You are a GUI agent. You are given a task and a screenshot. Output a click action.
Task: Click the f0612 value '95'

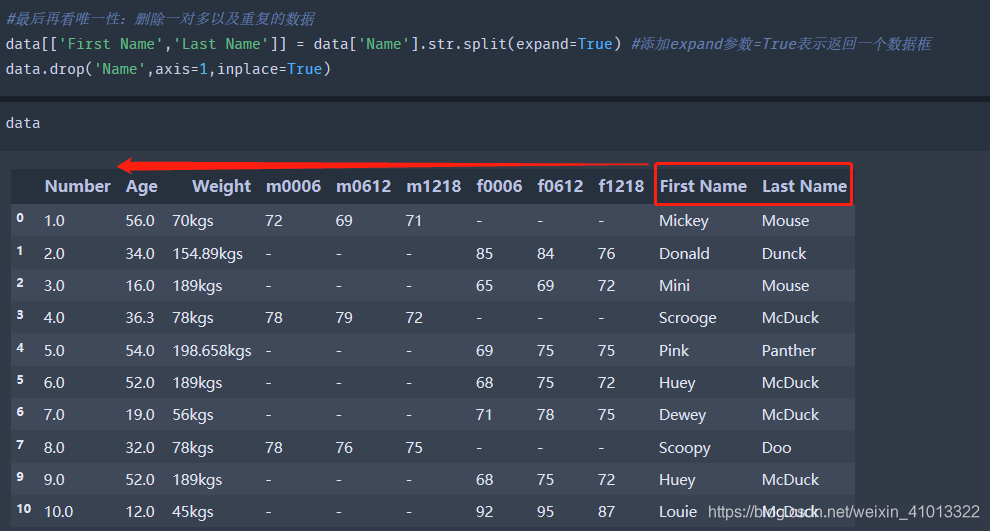tap(546, 512)
